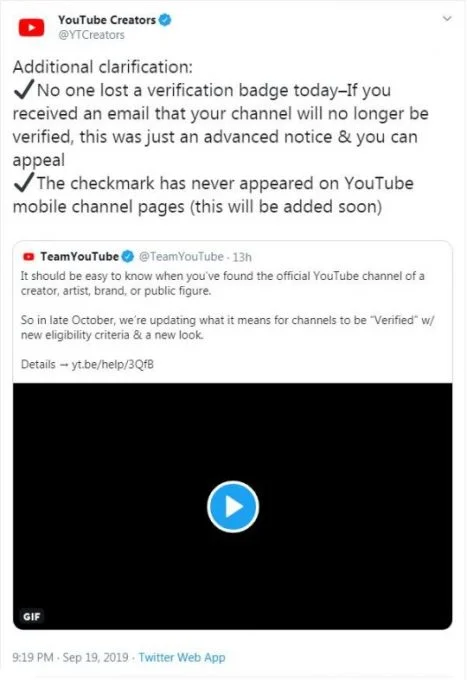Viewport: 467px width, 680px height.
Task: Click the small TeamYouTube avatar icon
Action: click(x=29, y=257)
